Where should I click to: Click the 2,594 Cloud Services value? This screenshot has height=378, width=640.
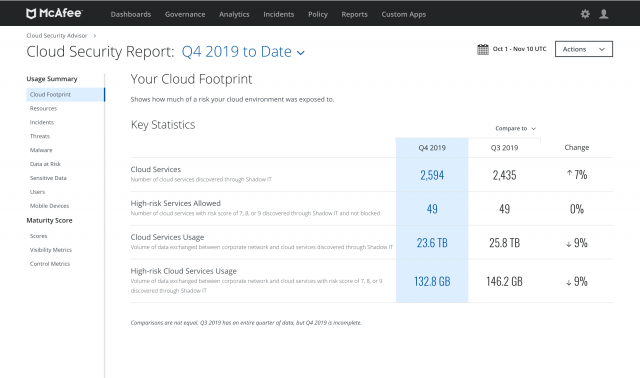432,175
